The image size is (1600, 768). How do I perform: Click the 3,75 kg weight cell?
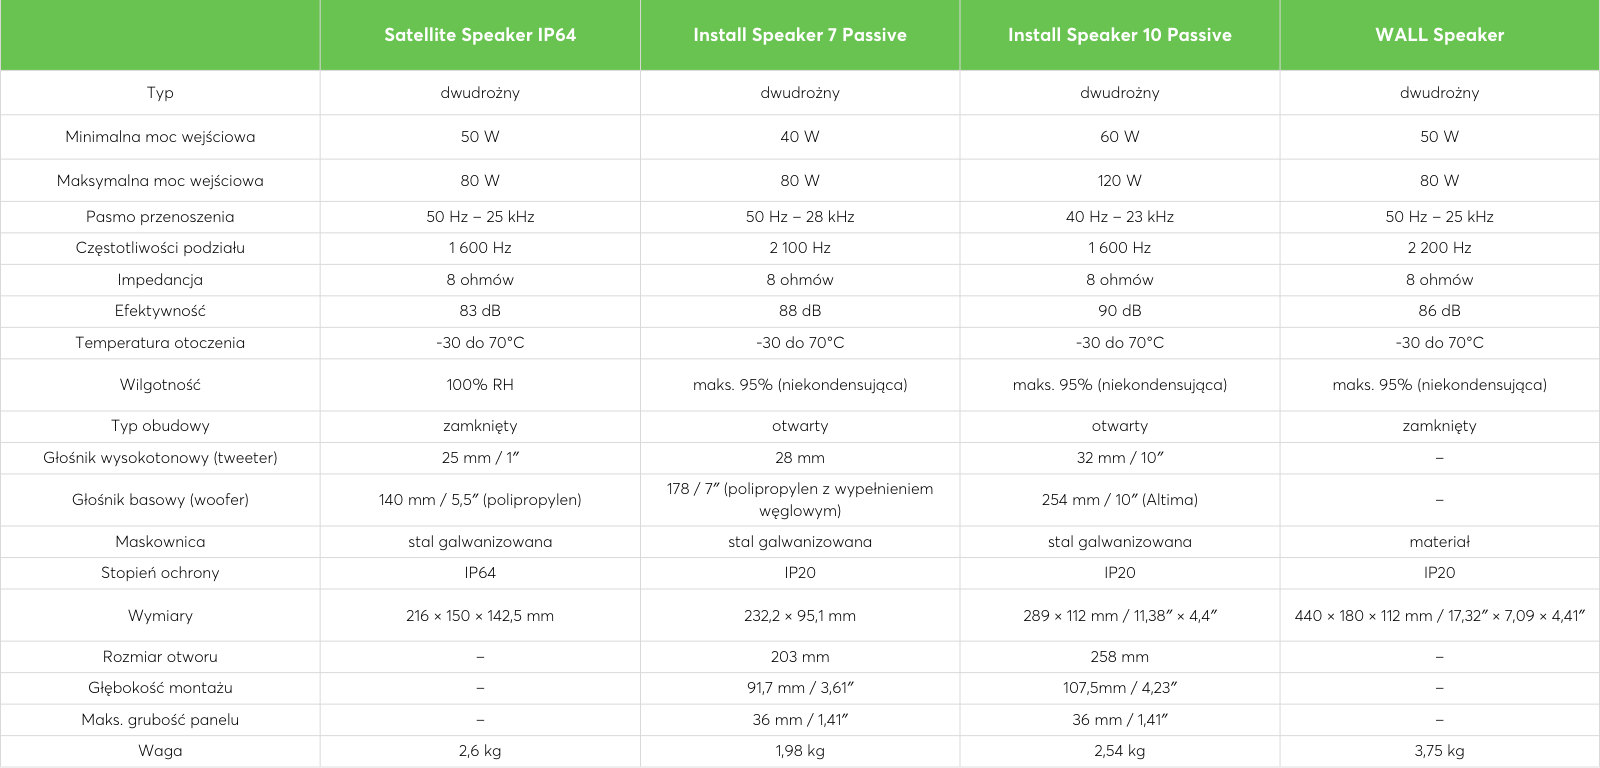click(x=1439, y=751)
